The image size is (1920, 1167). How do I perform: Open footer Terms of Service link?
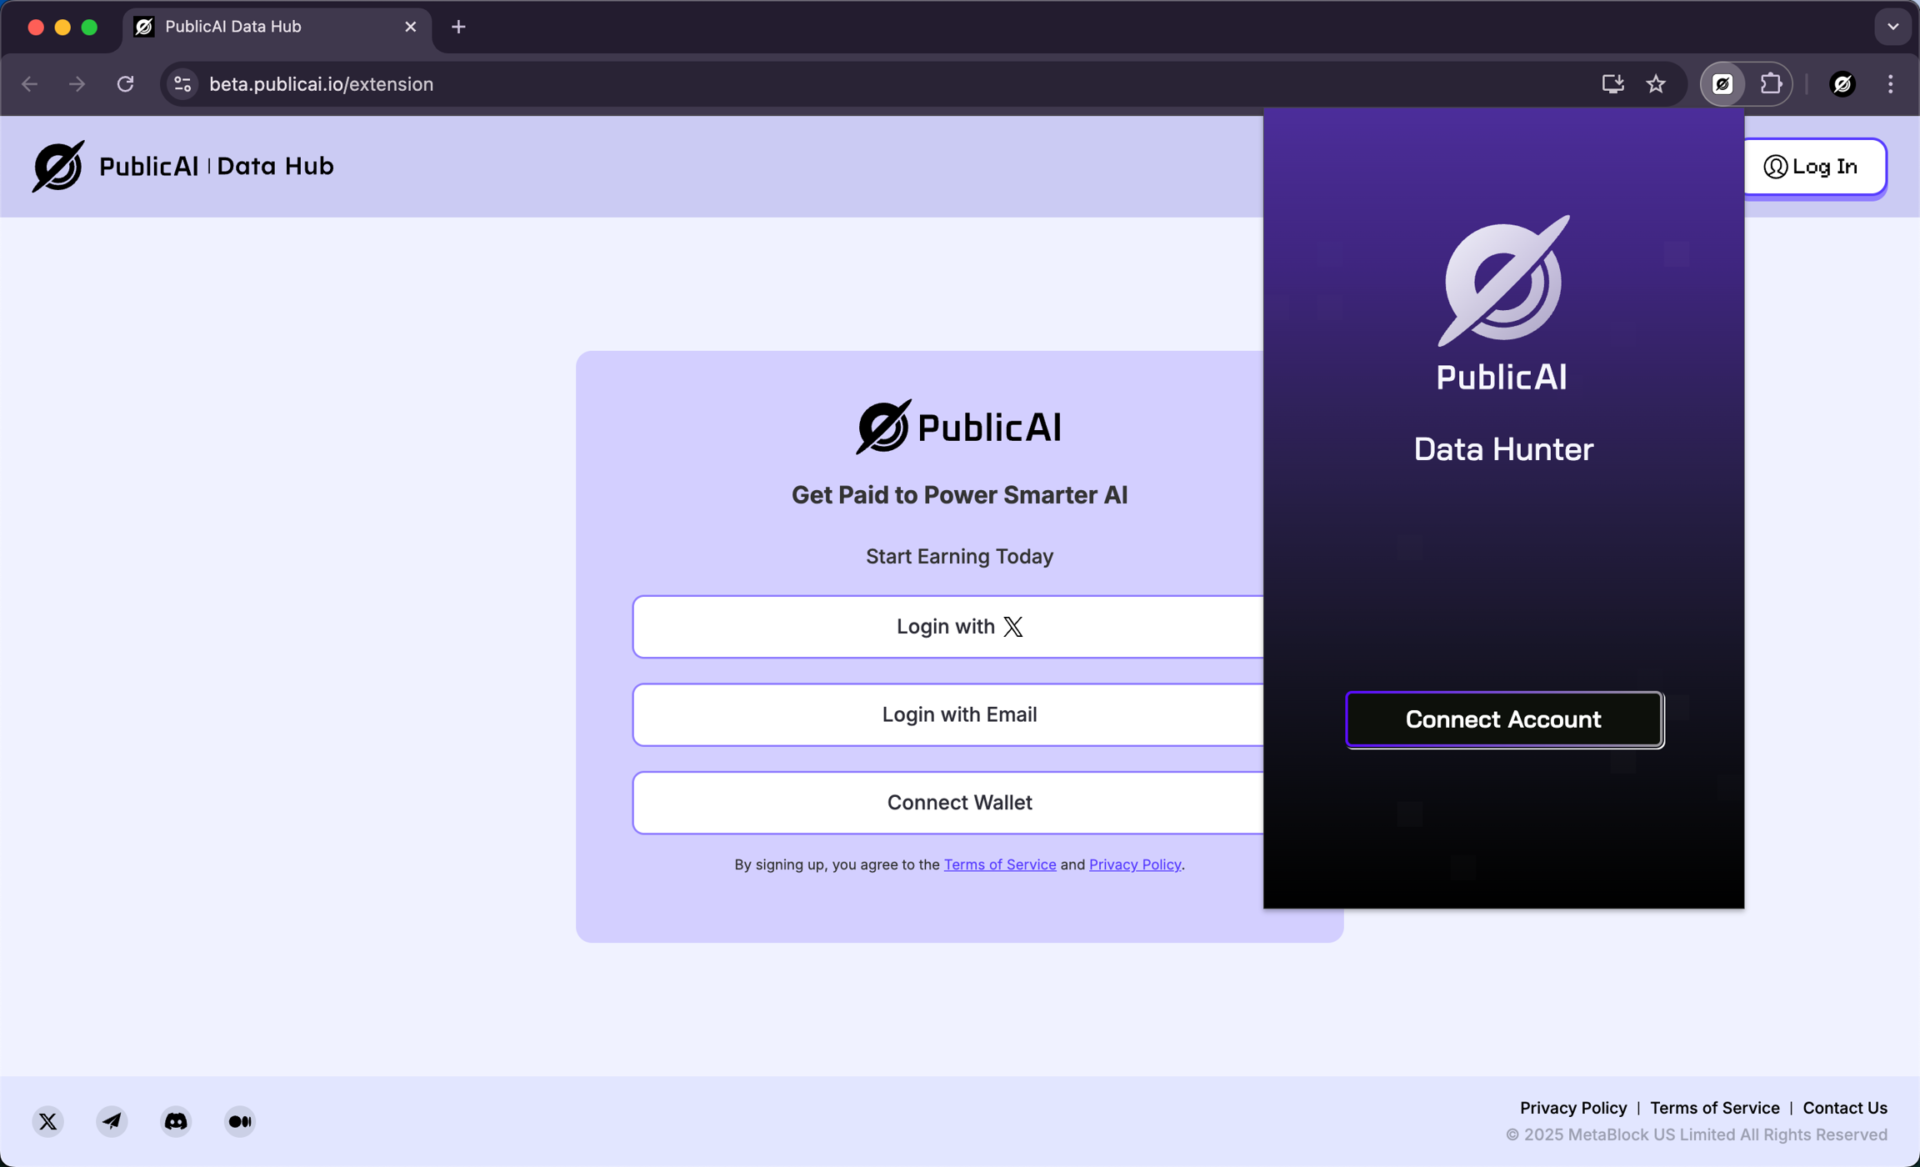click(x=1714, y=1108)
